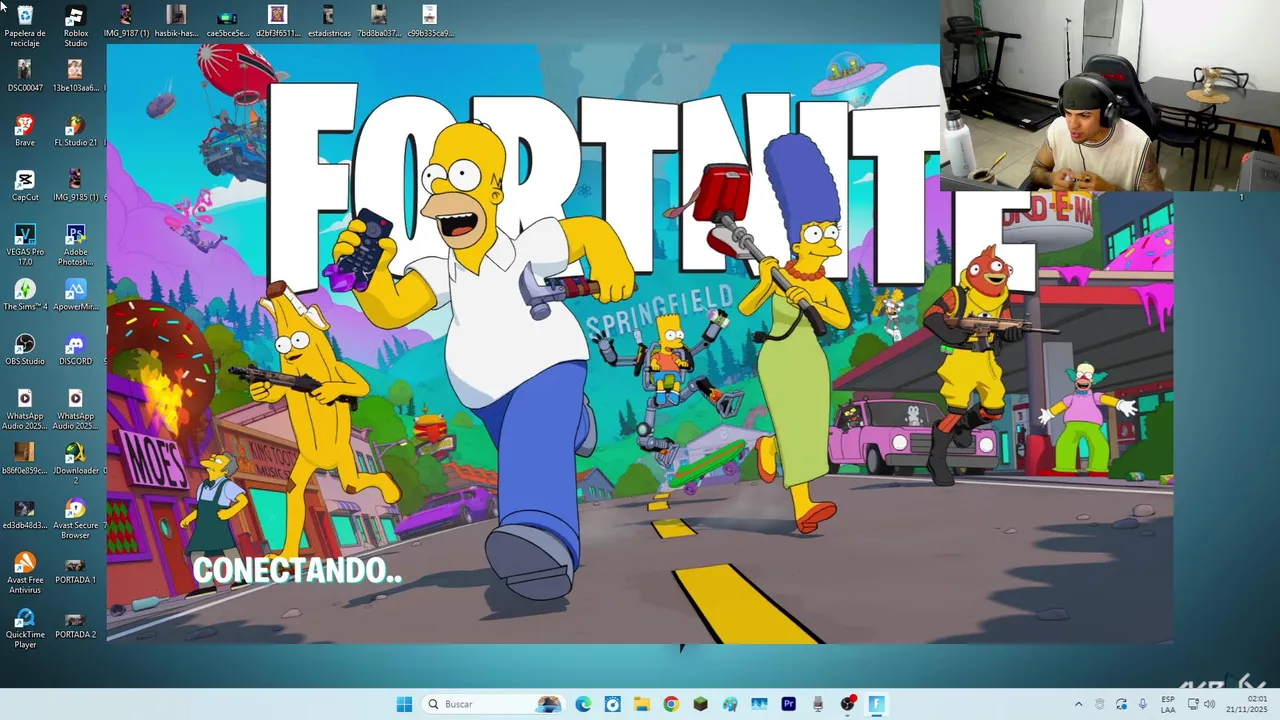Switch the ESP LAA keyboard language indicator
The image size is (1280, 720).
pyautogui.click(x=1168, y=704)
